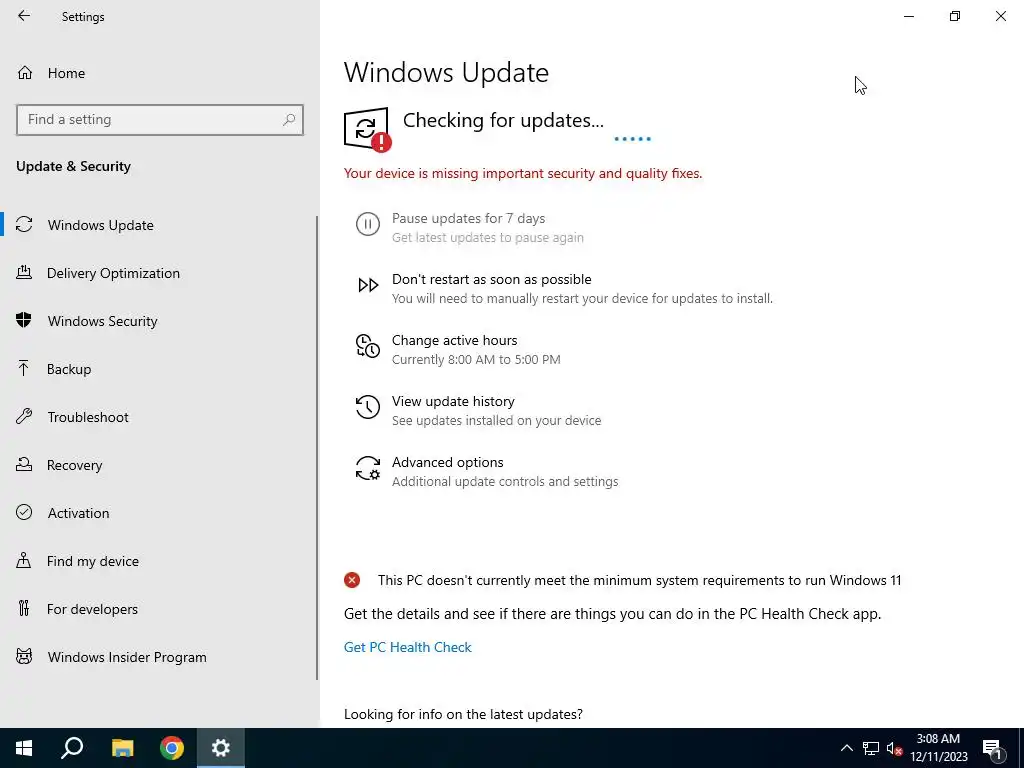
Task: Launch Google Chrome from taskbar
Action: (x=172, y=748)
